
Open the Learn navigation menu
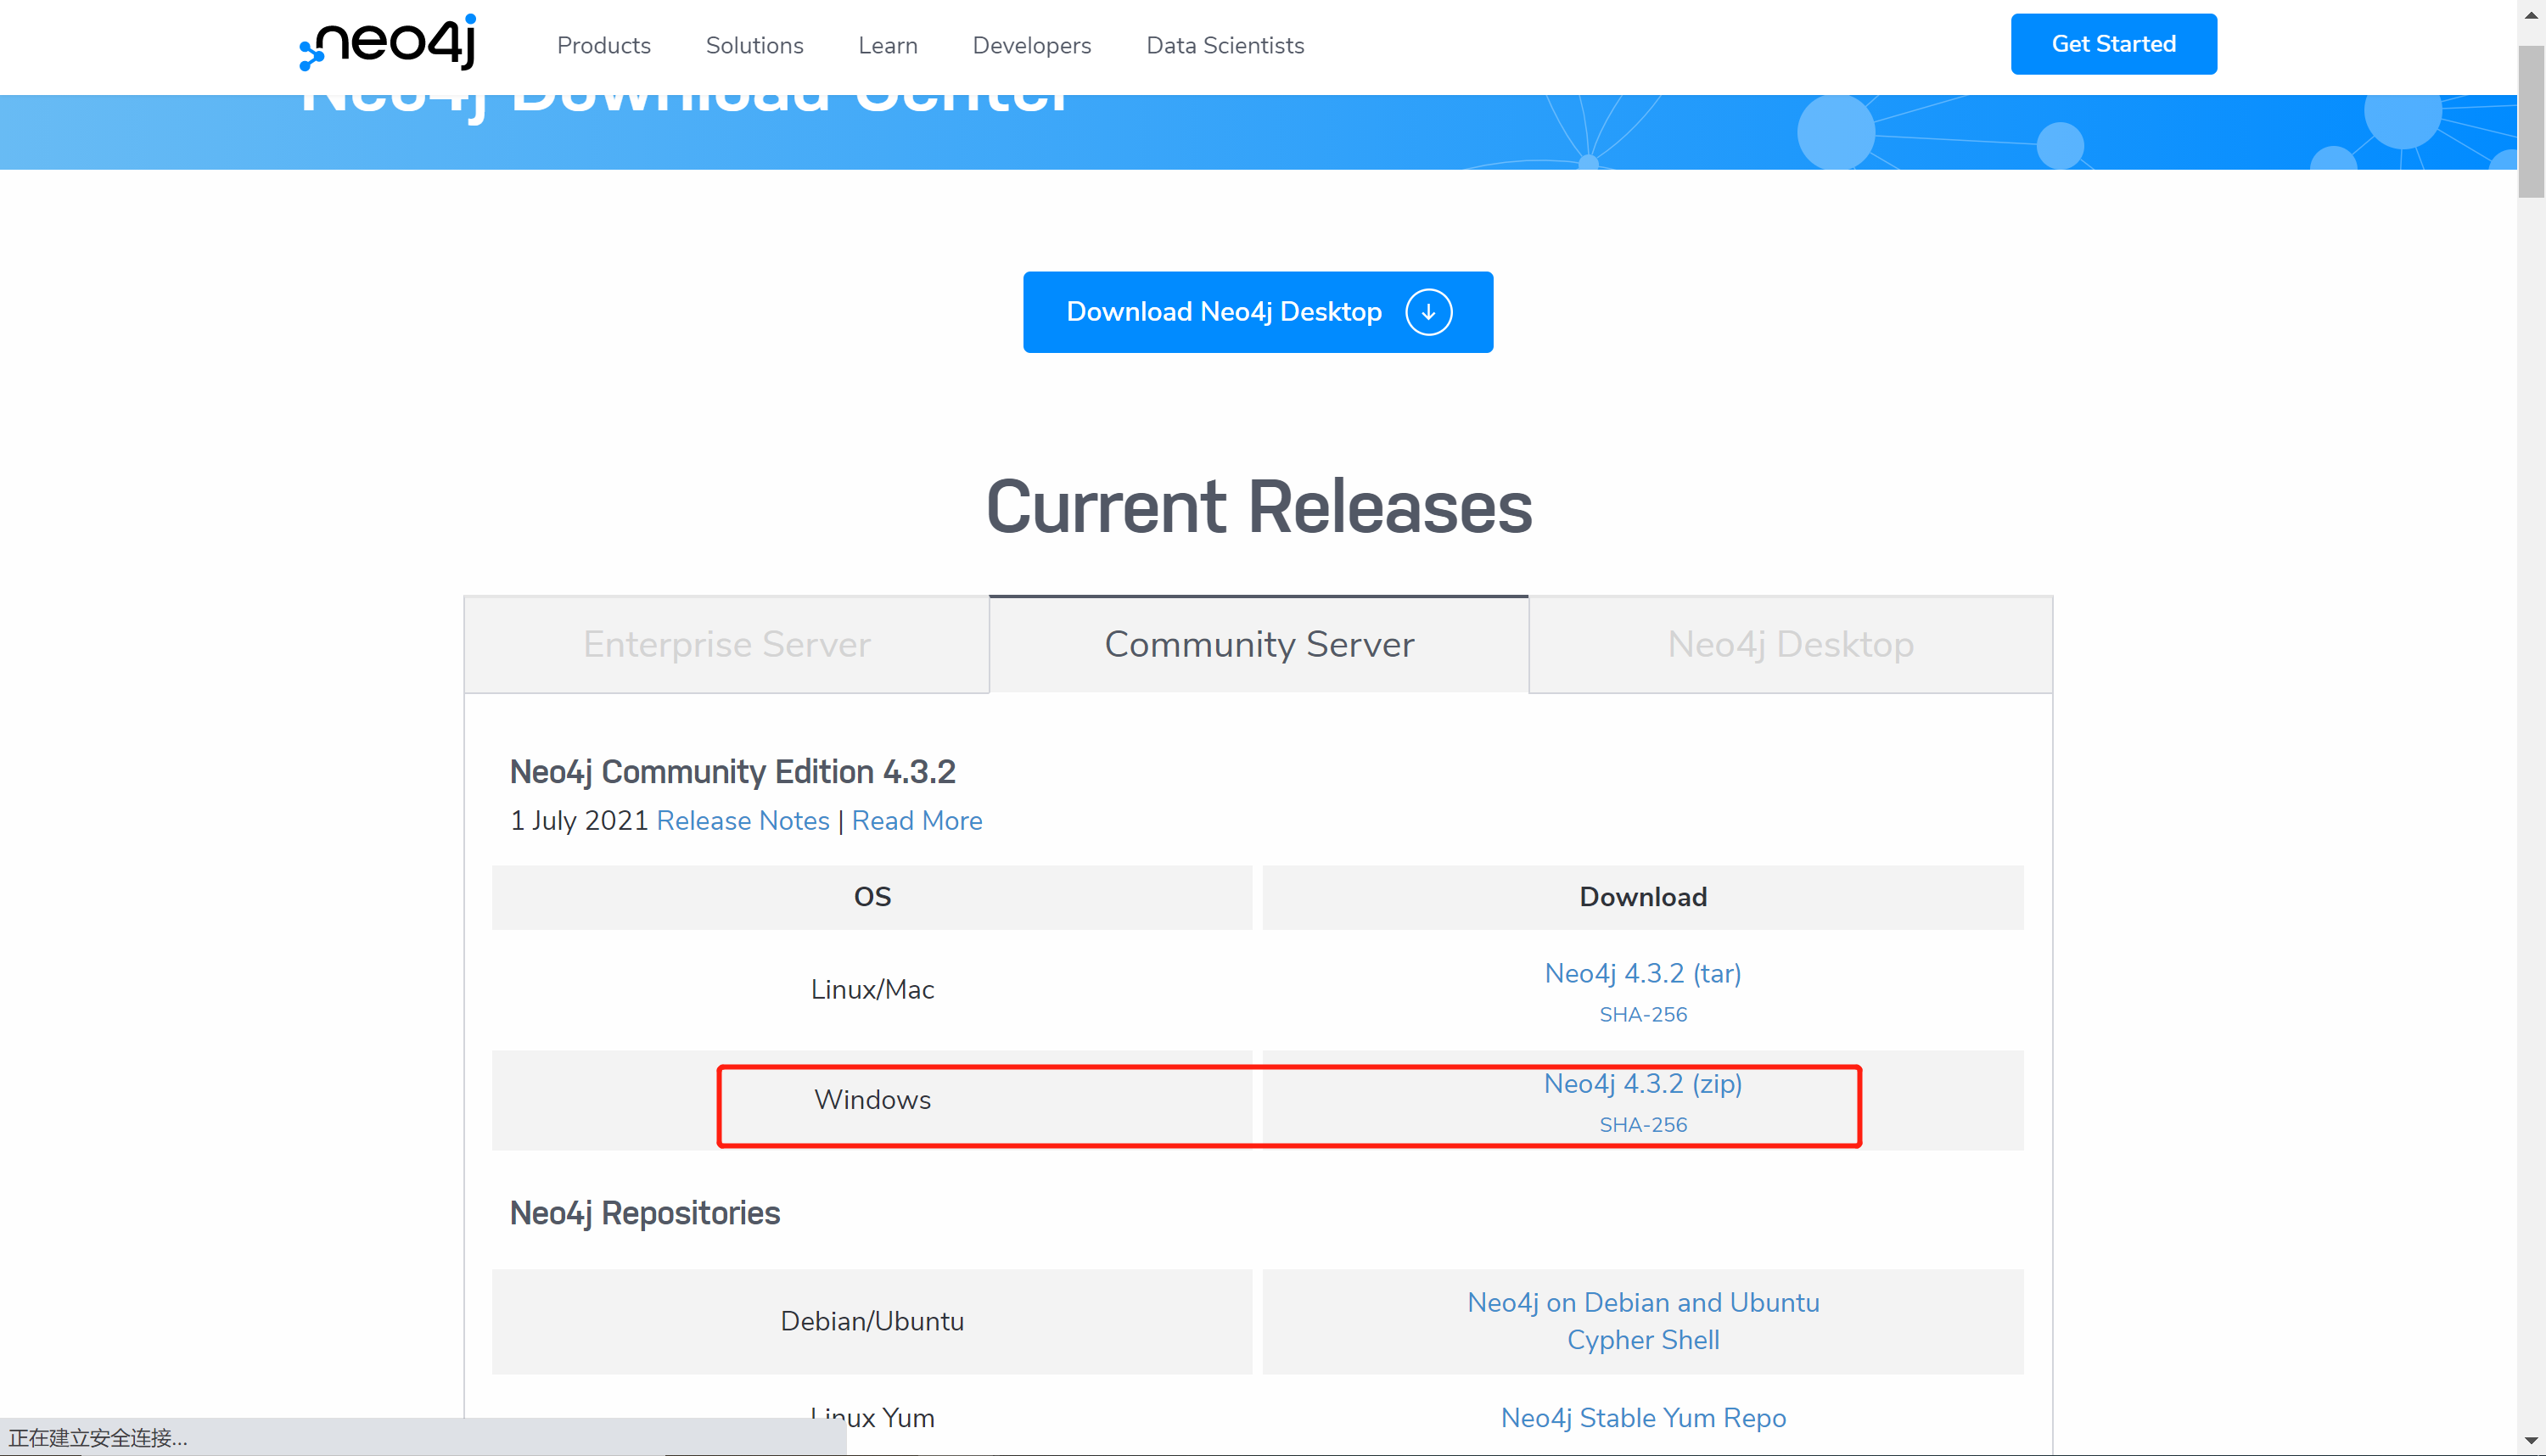tap(887, 45)
